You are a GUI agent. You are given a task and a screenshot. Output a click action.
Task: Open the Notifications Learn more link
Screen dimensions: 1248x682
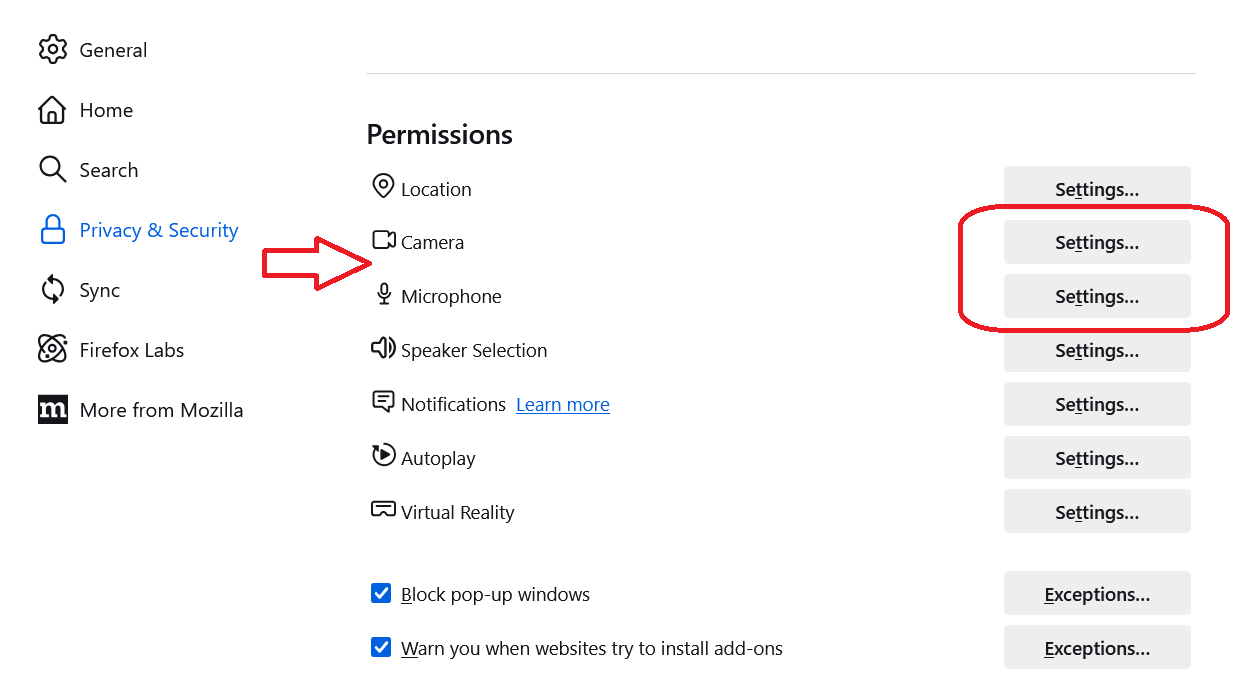coord(562,405)
